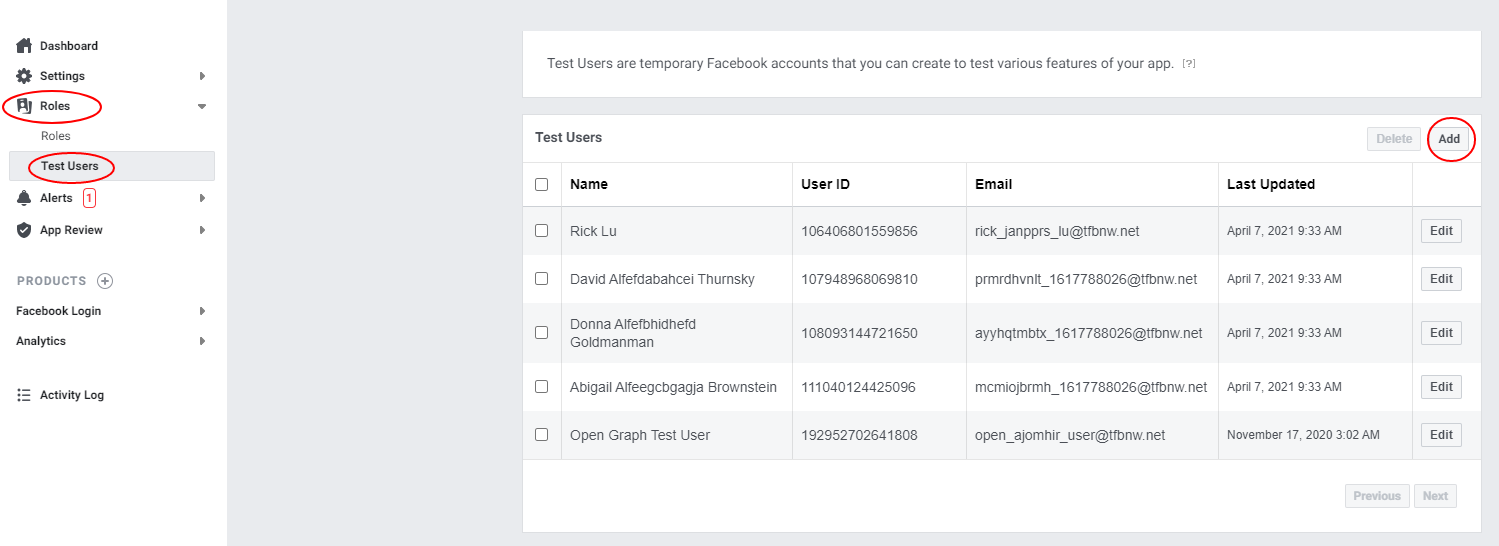Click the plus icon next to PRODUCTS
This screenshot has width=1499, height=546.
[105, 281]
